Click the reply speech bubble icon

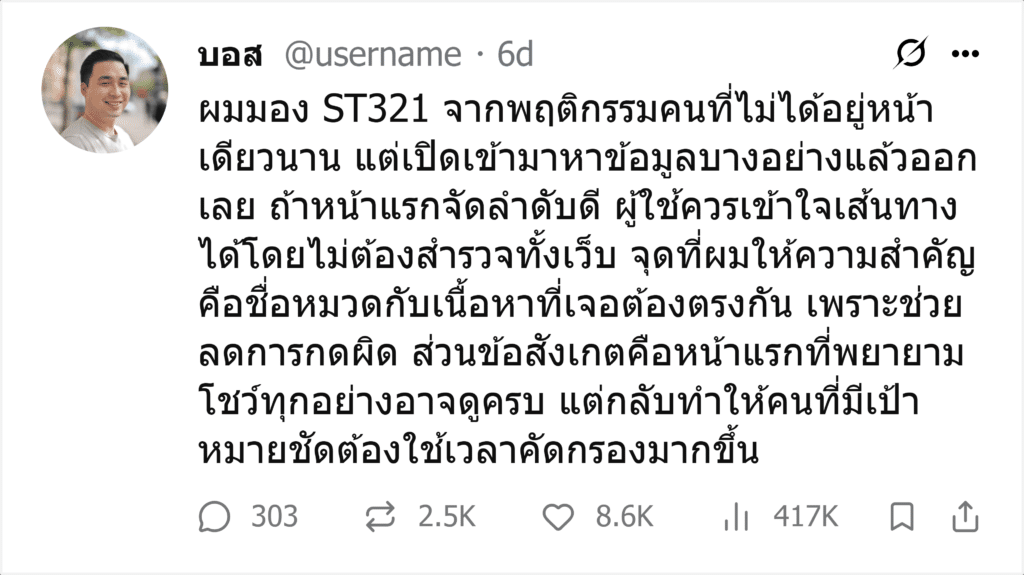[214, 517]
